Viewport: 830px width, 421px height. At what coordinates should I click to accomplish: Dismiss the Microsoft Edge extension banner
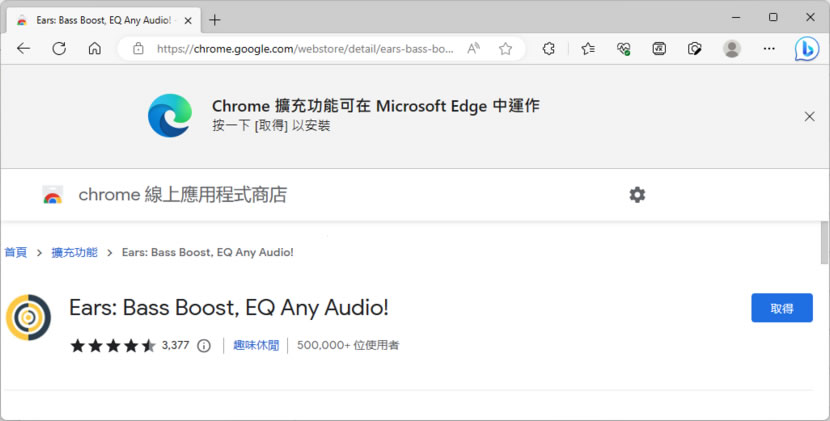[x=809, y=117]
